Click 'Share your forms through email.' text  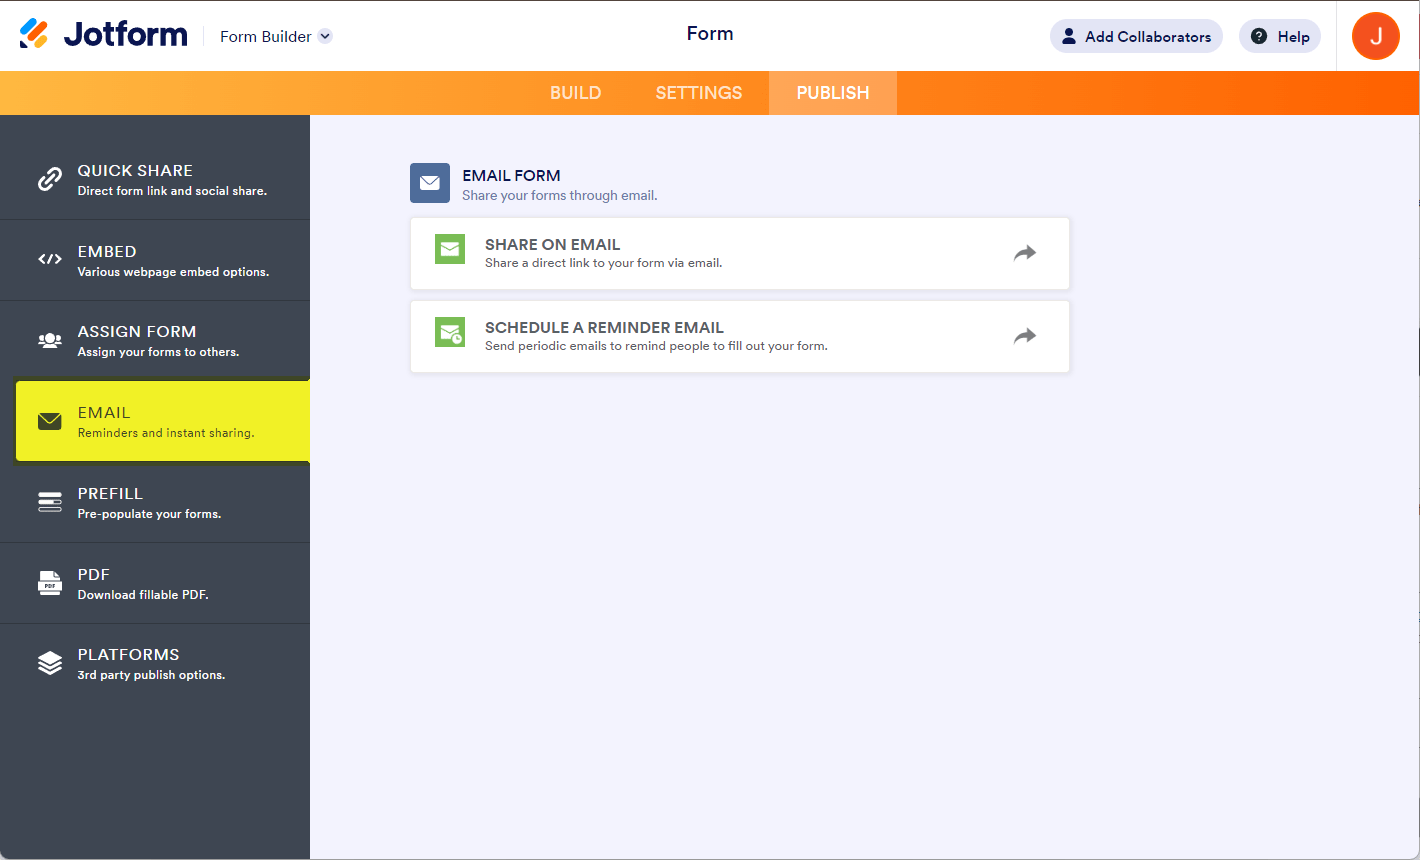click(x=560, y=195)
